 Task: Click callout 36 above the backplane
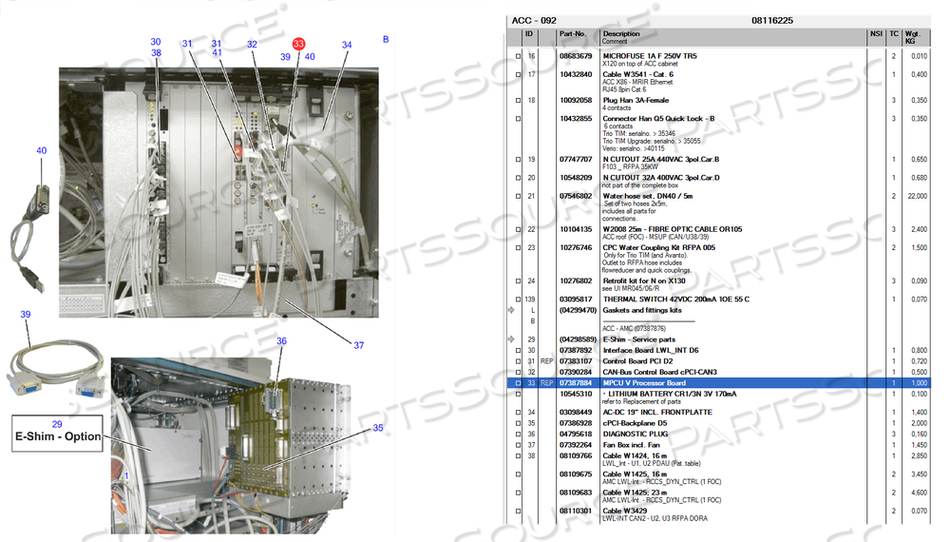coord(282,341)
